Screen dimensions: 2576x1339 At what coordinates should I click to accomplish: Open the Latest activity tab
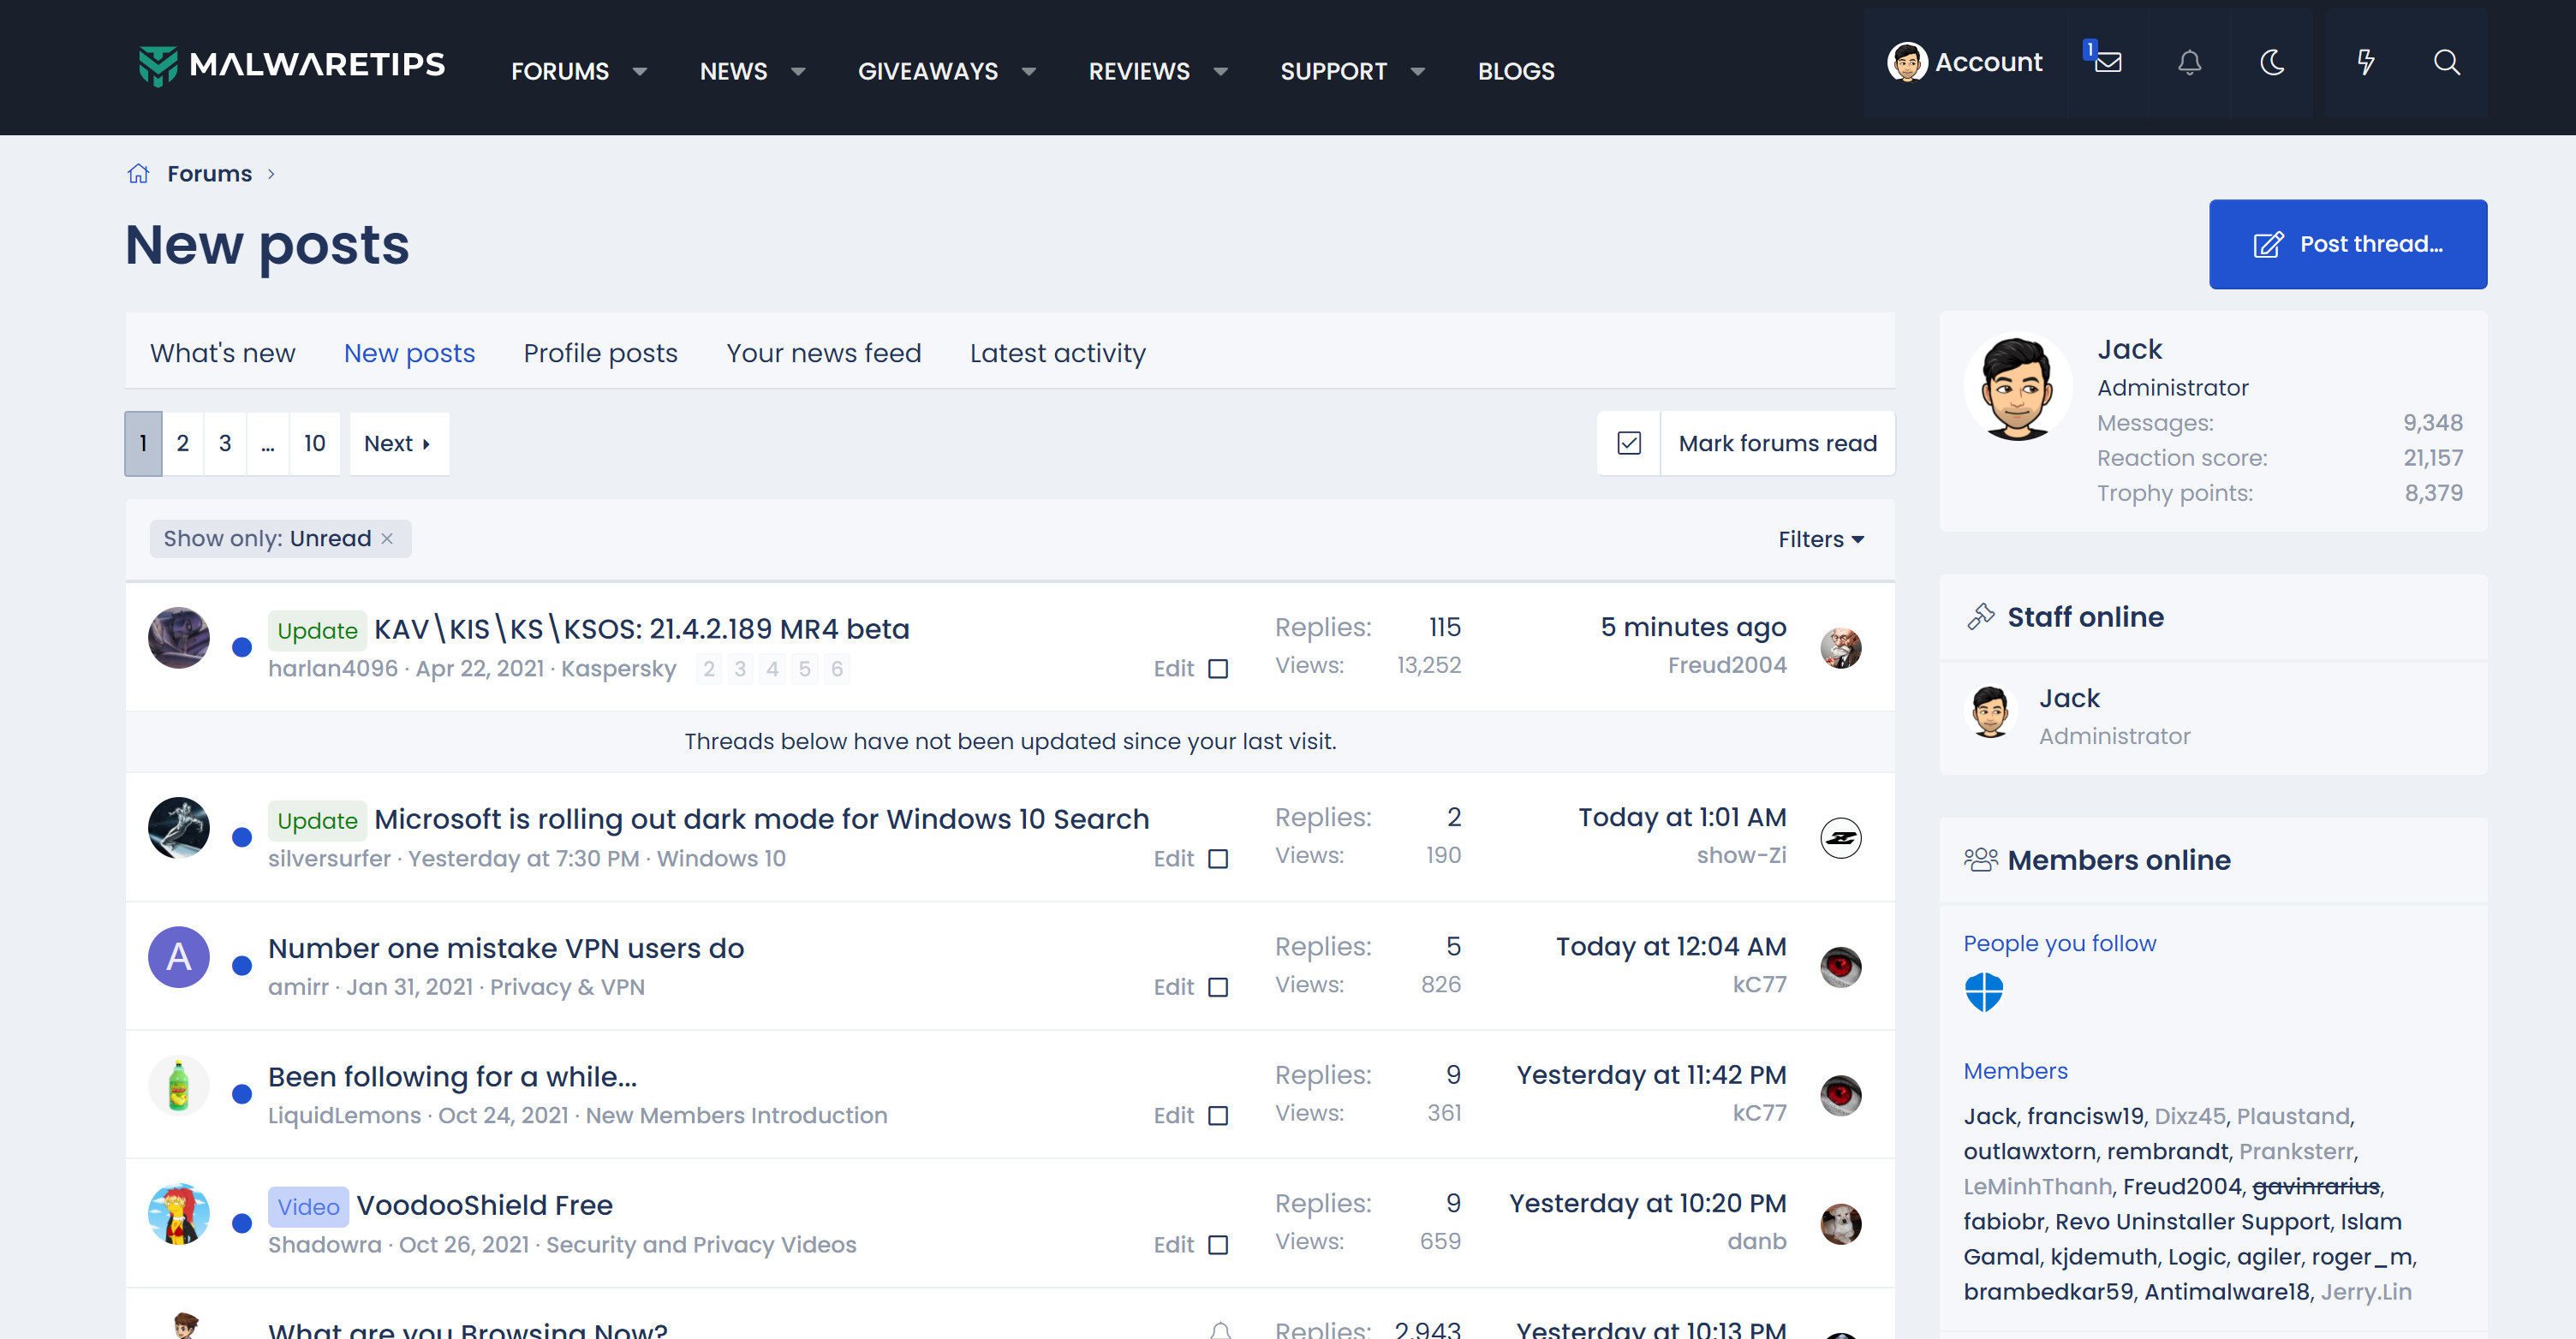click(1057, 353)
